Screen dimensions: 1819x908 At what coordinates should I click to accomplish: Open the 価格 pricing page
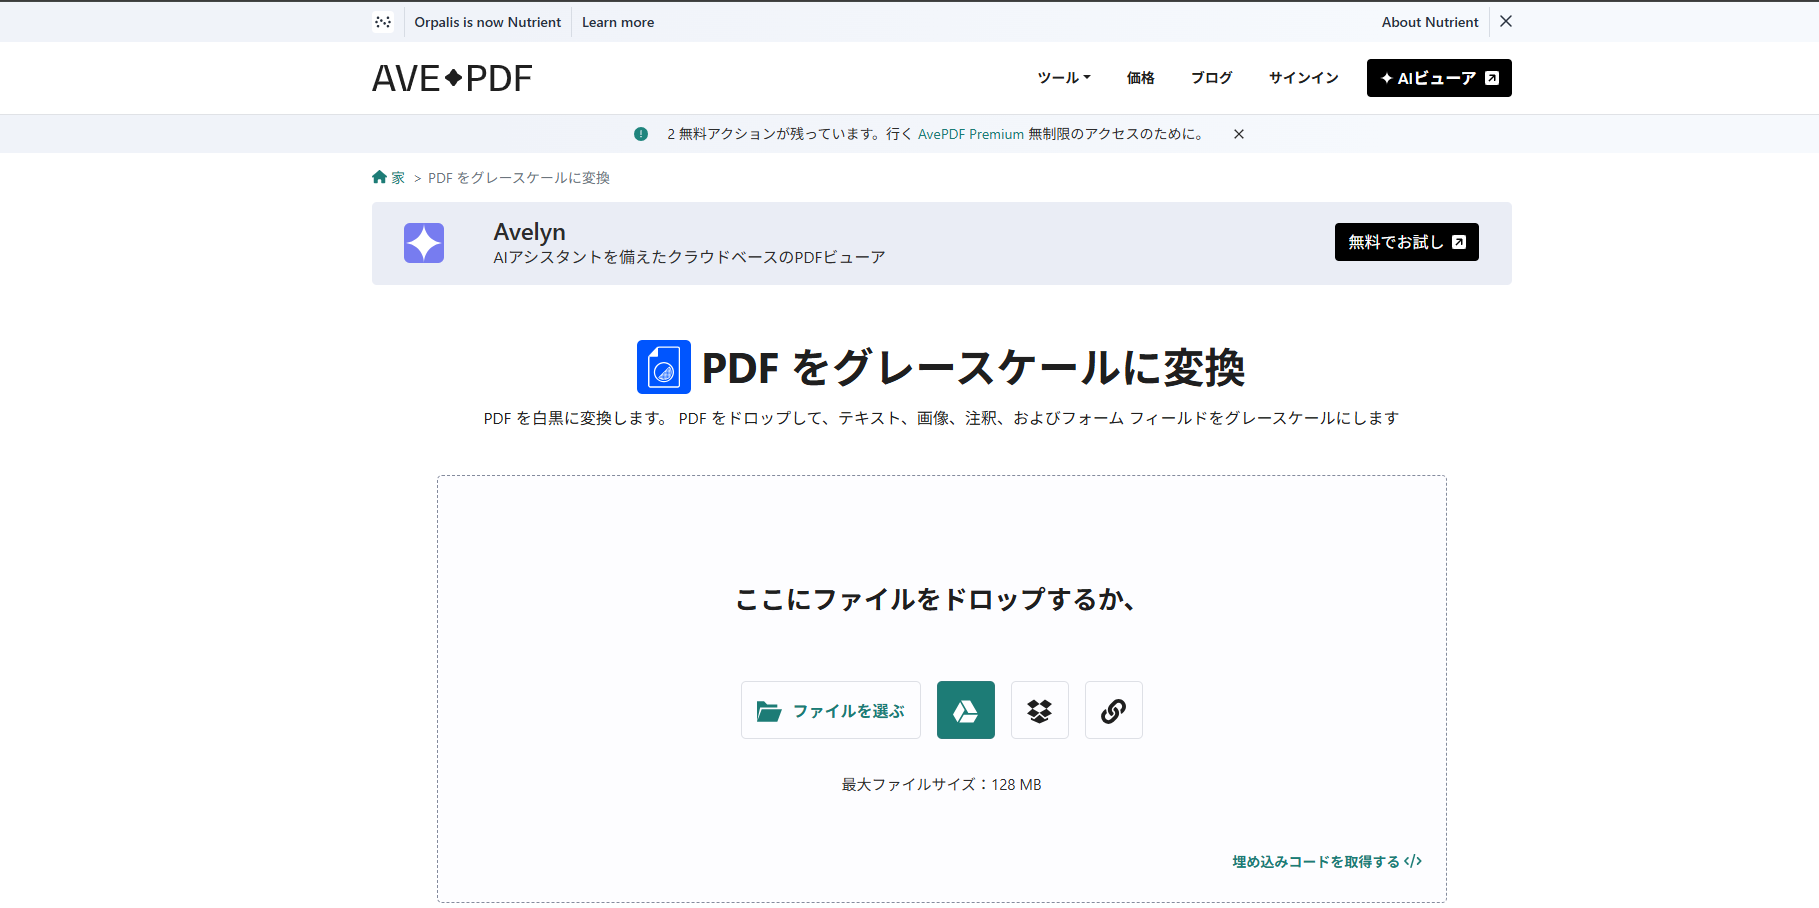tap(1140, 77)
